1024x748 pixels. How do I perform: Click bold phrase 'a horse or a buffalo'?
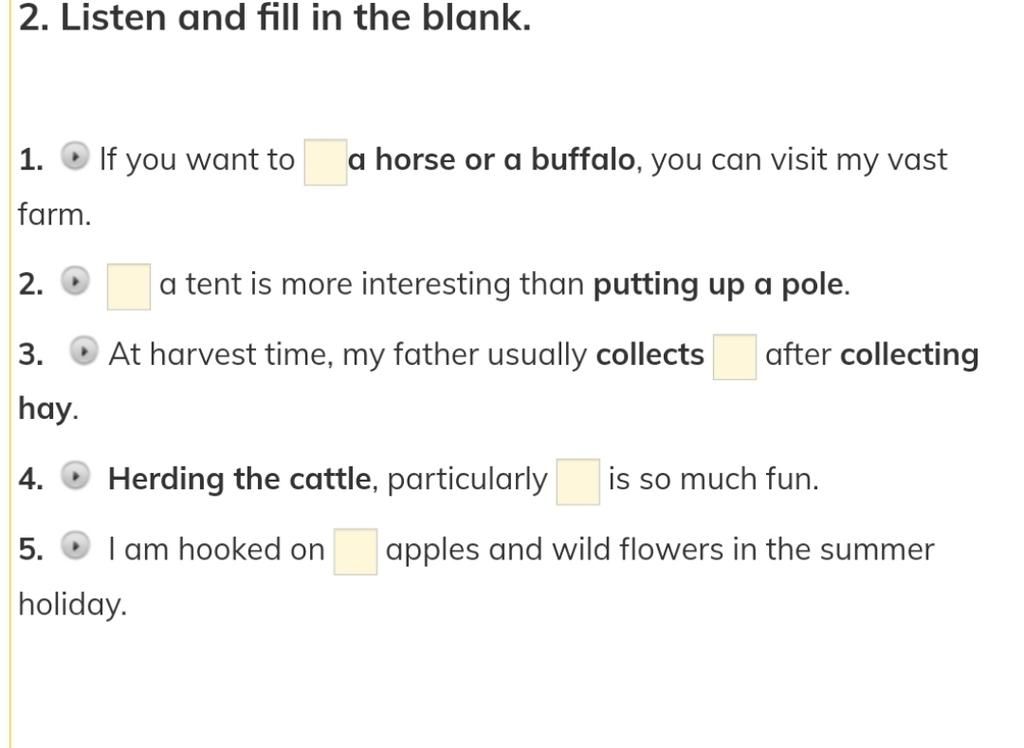coord(491,159)
